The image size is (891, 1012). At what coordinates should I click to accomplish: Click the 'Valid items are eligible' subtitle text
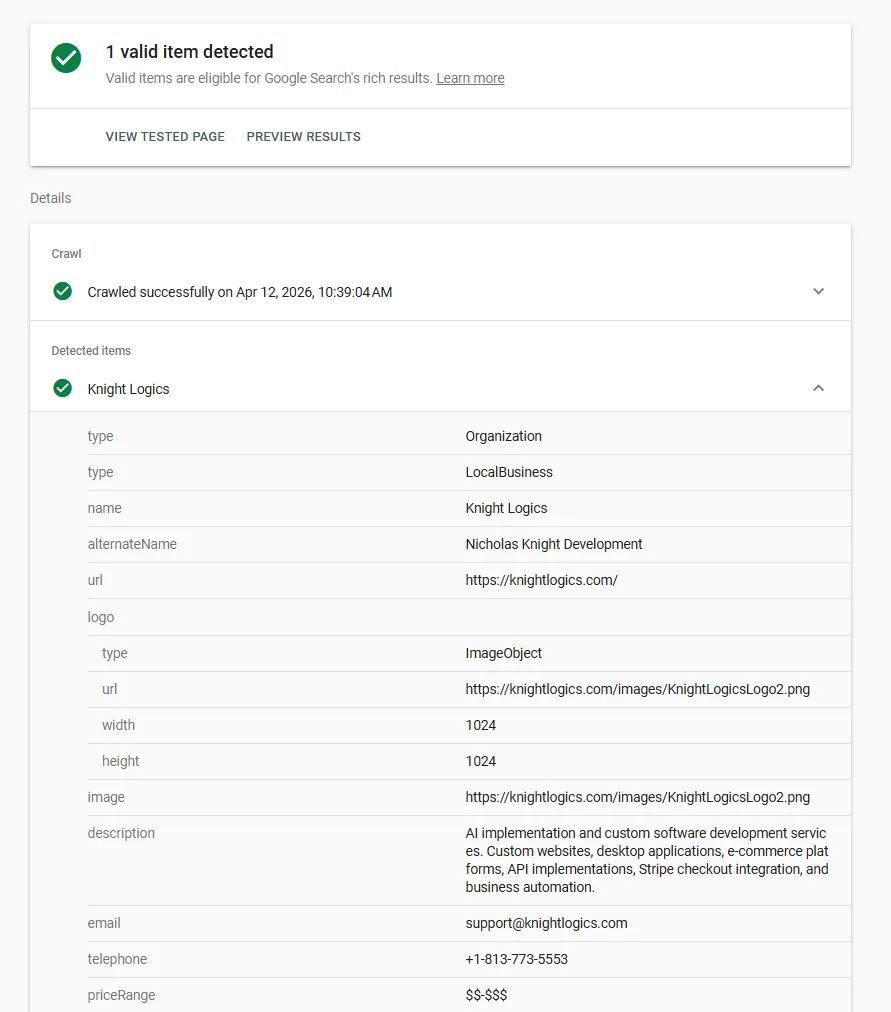pyautogui.click(x=268, y=78)
